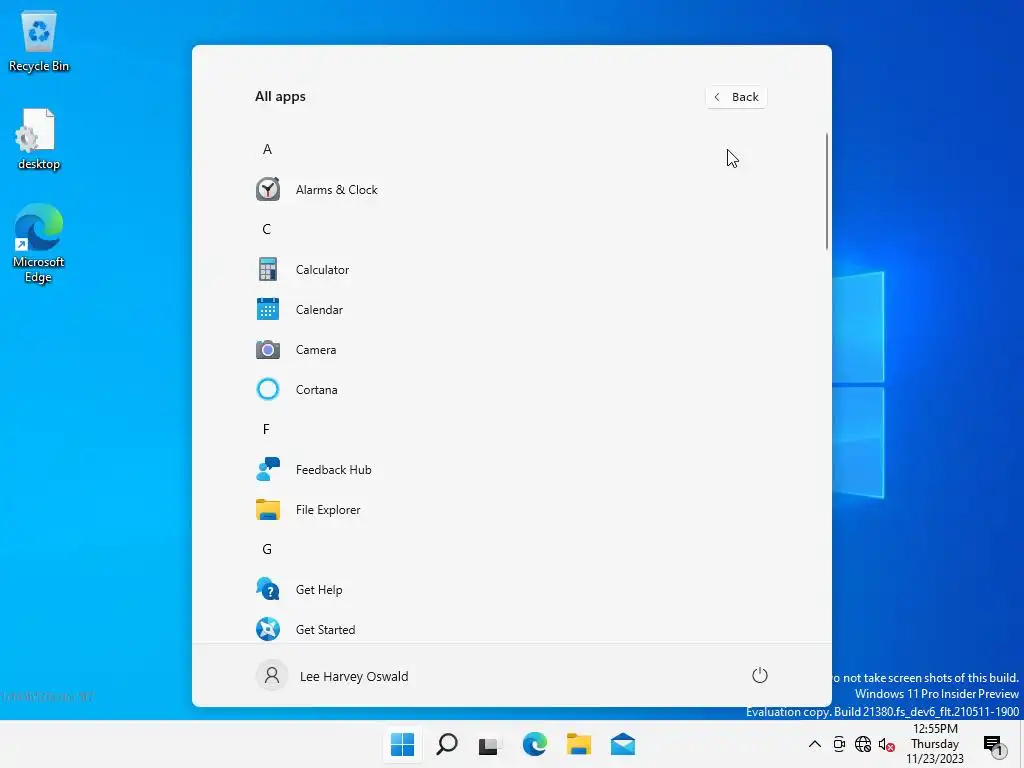Image resolution: width=1024 pixels, height=768 pixels.
Task: Open Task View on the taskbar
Action: (x=490, y=745)
